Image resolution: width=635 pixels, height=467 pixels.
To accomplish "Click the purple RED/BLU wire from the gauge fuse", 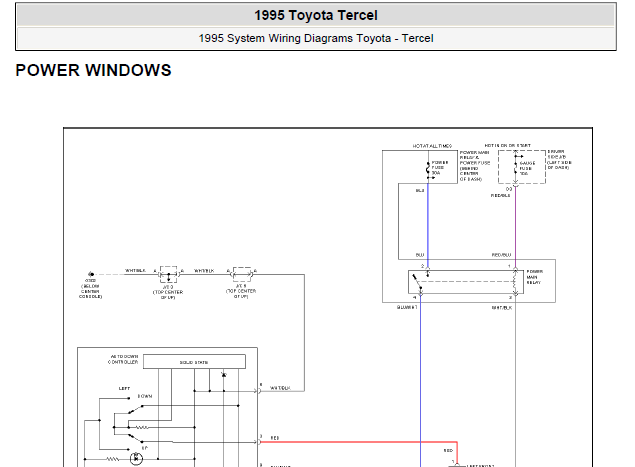I will 516,227.
